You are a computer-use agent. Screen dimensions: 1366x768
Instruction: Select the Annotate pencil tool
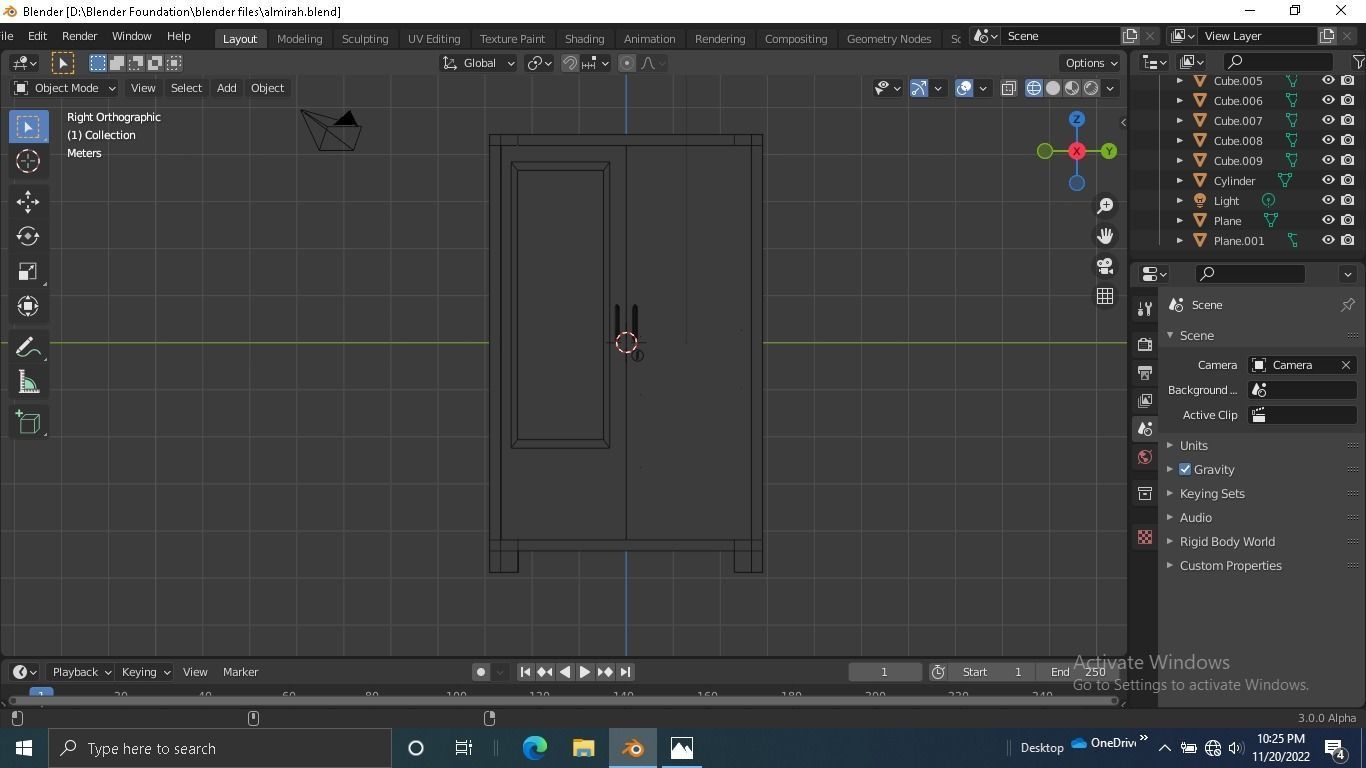click(28, 347)
